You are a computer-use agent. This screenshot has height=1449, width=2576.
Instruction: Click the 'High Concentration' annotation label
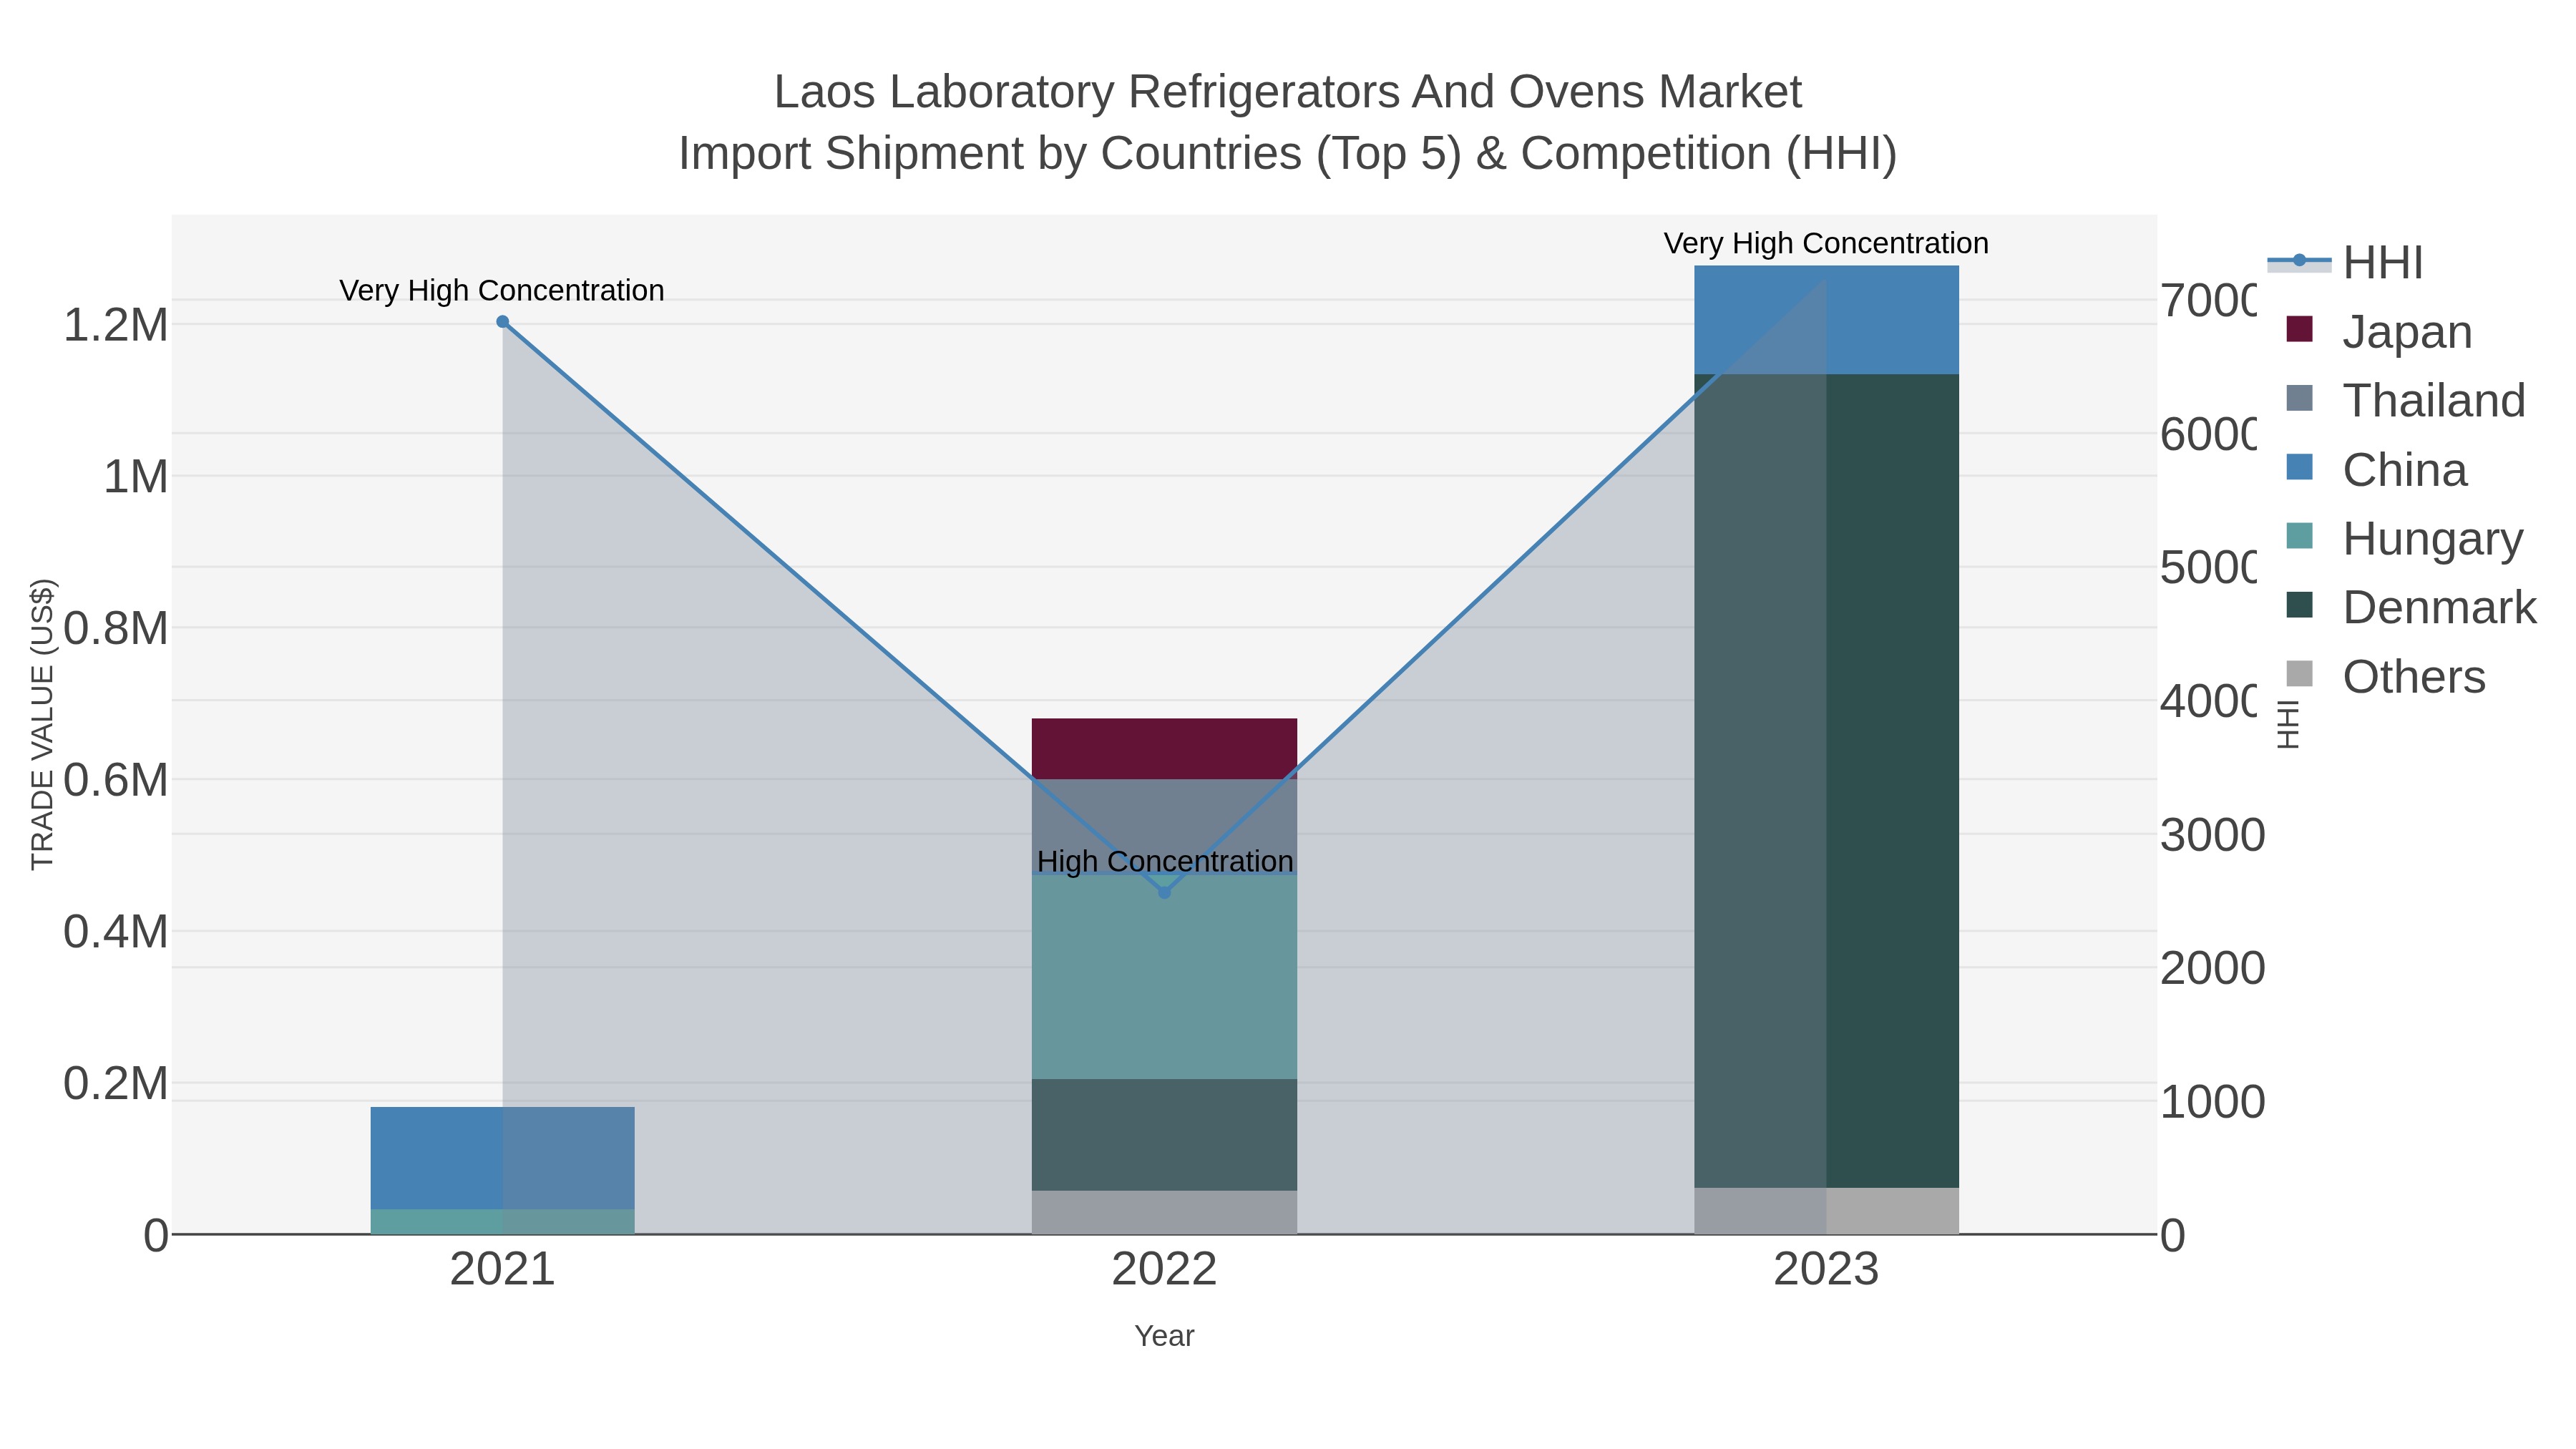click(1165, 861)
